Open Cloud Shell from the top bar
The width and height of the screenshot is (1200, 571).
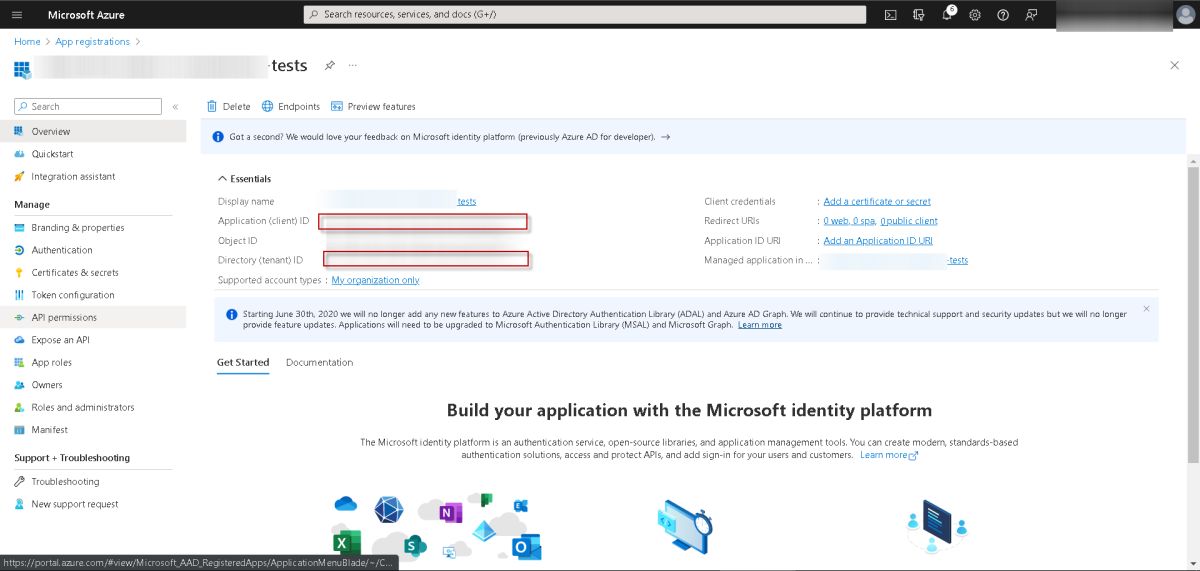(890, 15)
